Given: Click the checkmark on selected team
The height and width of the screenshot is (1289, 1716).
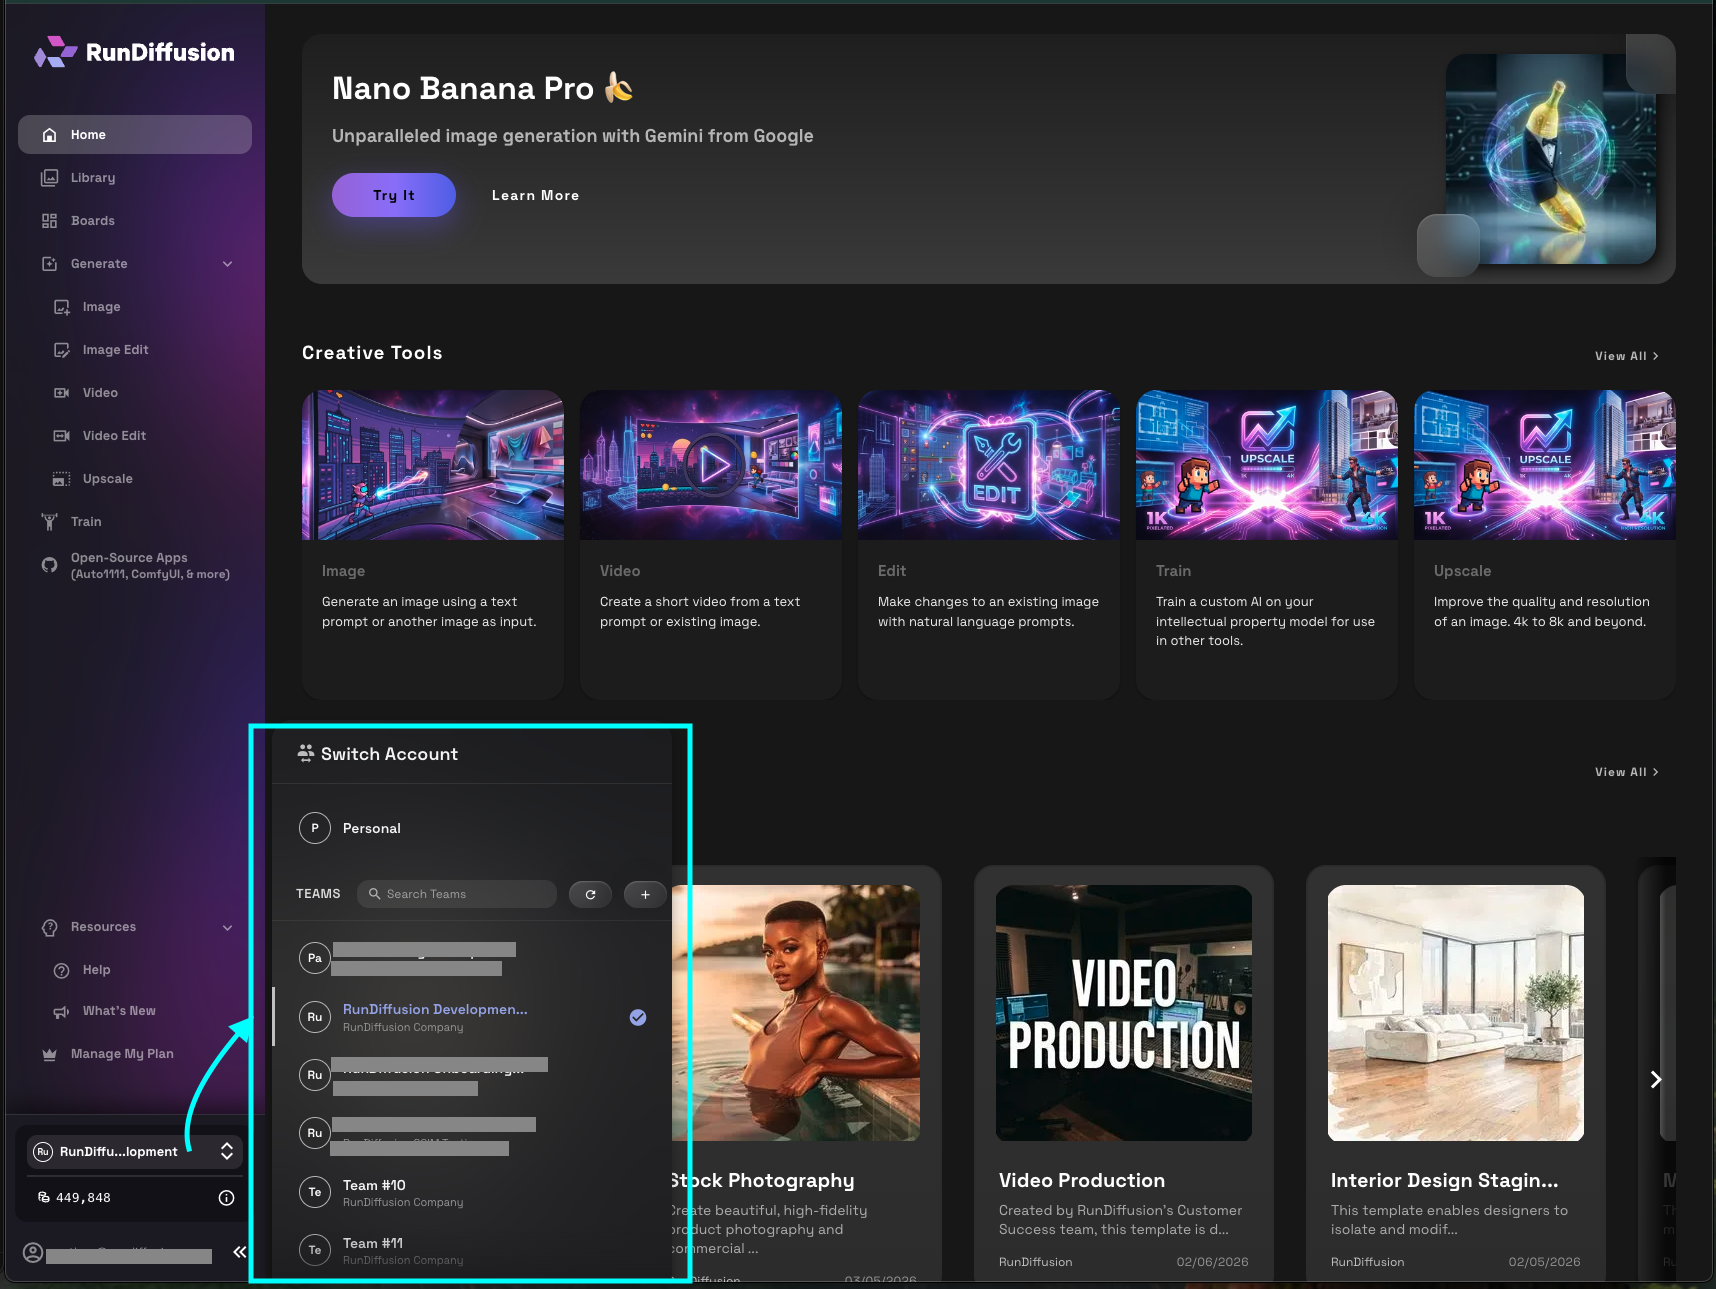Looking at the screenshot, I should click(638, 1017).
